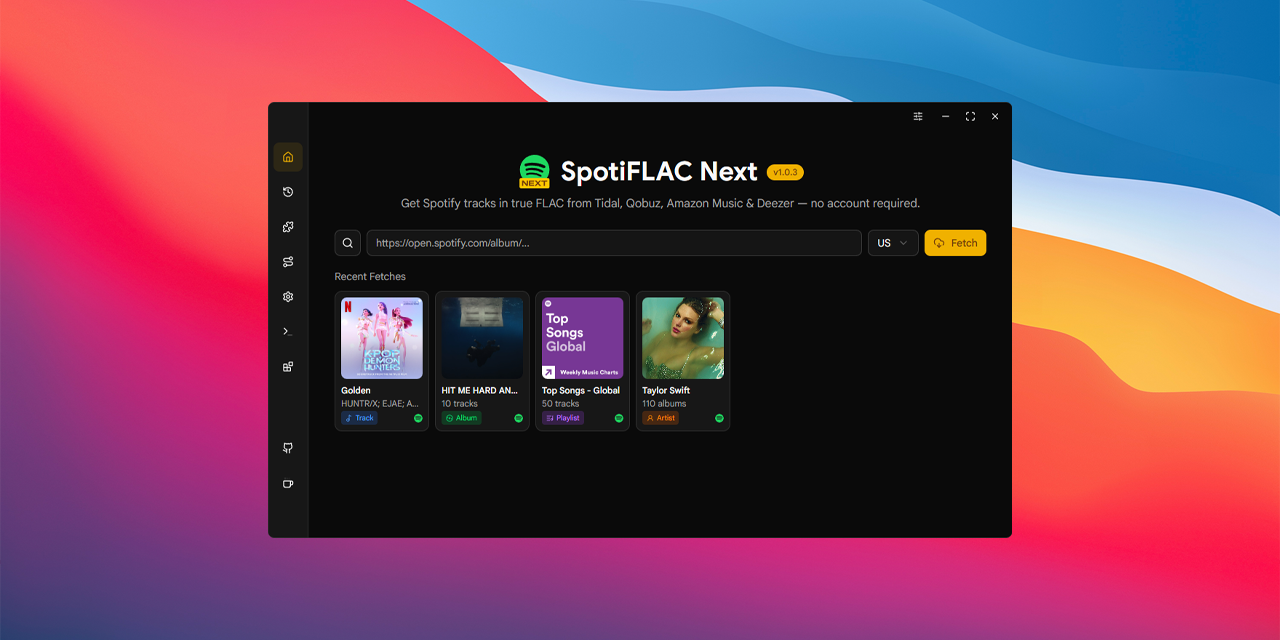Toggle the Artist badge on Taylor Swift card

click(660, 418)
